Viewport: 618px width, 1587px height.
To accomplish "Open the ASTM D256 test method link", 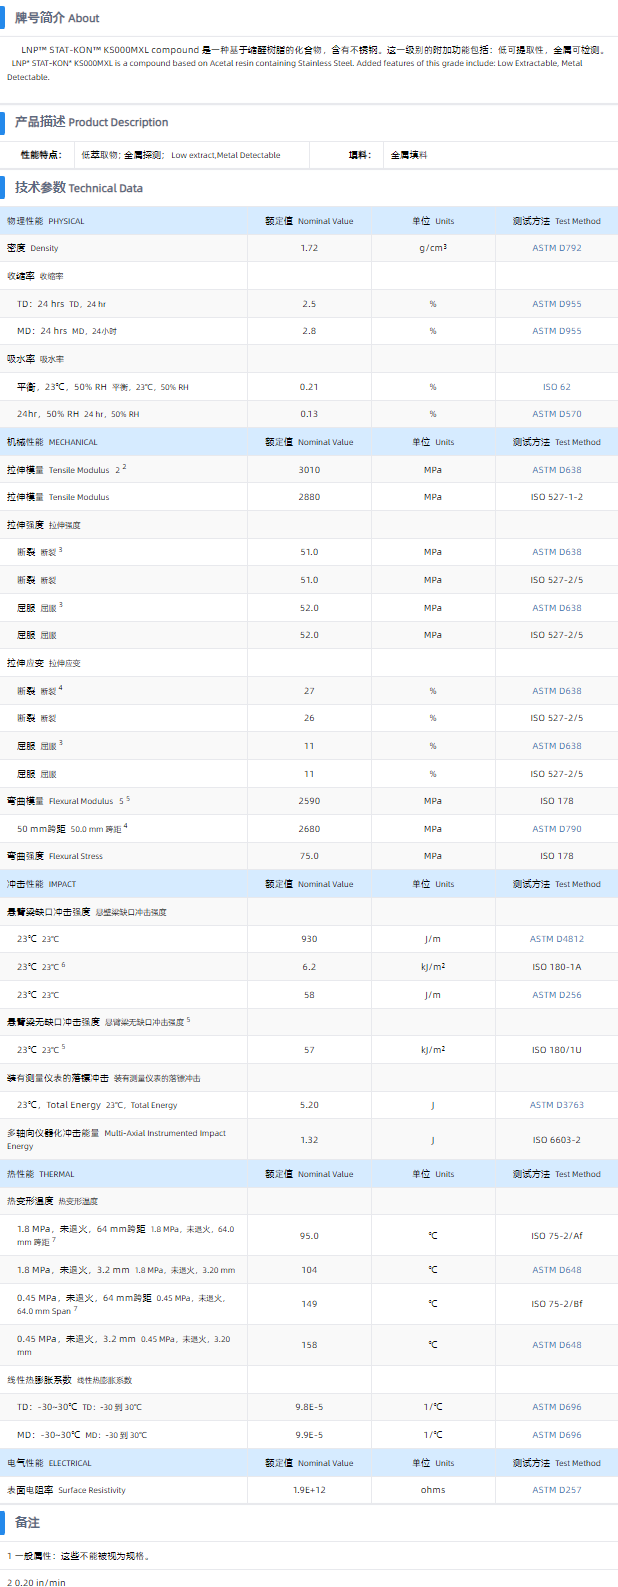I will (556, 995).
